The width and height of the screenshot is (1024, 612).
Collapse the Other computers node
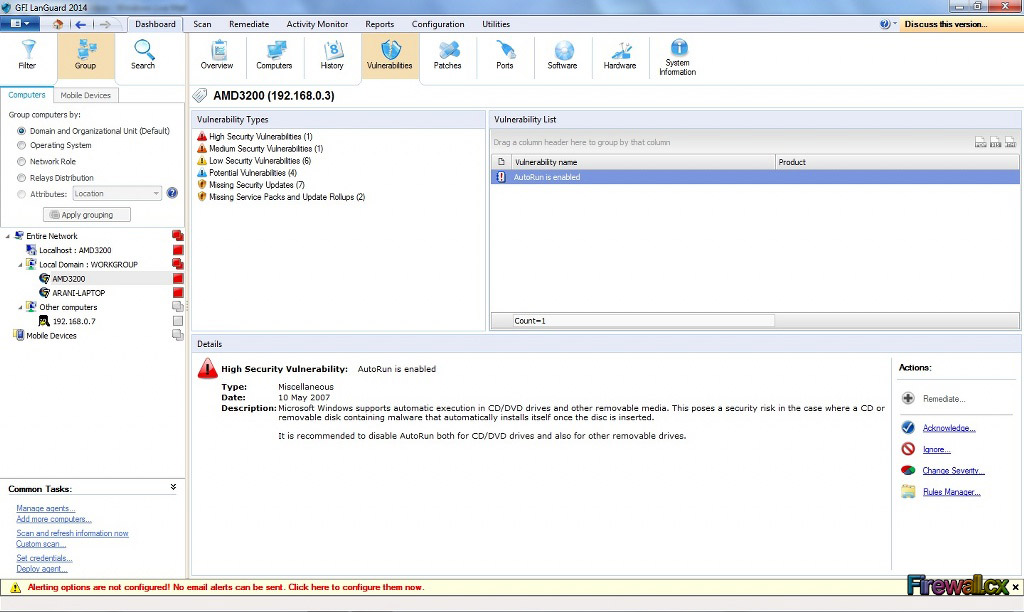pos(20,308)
